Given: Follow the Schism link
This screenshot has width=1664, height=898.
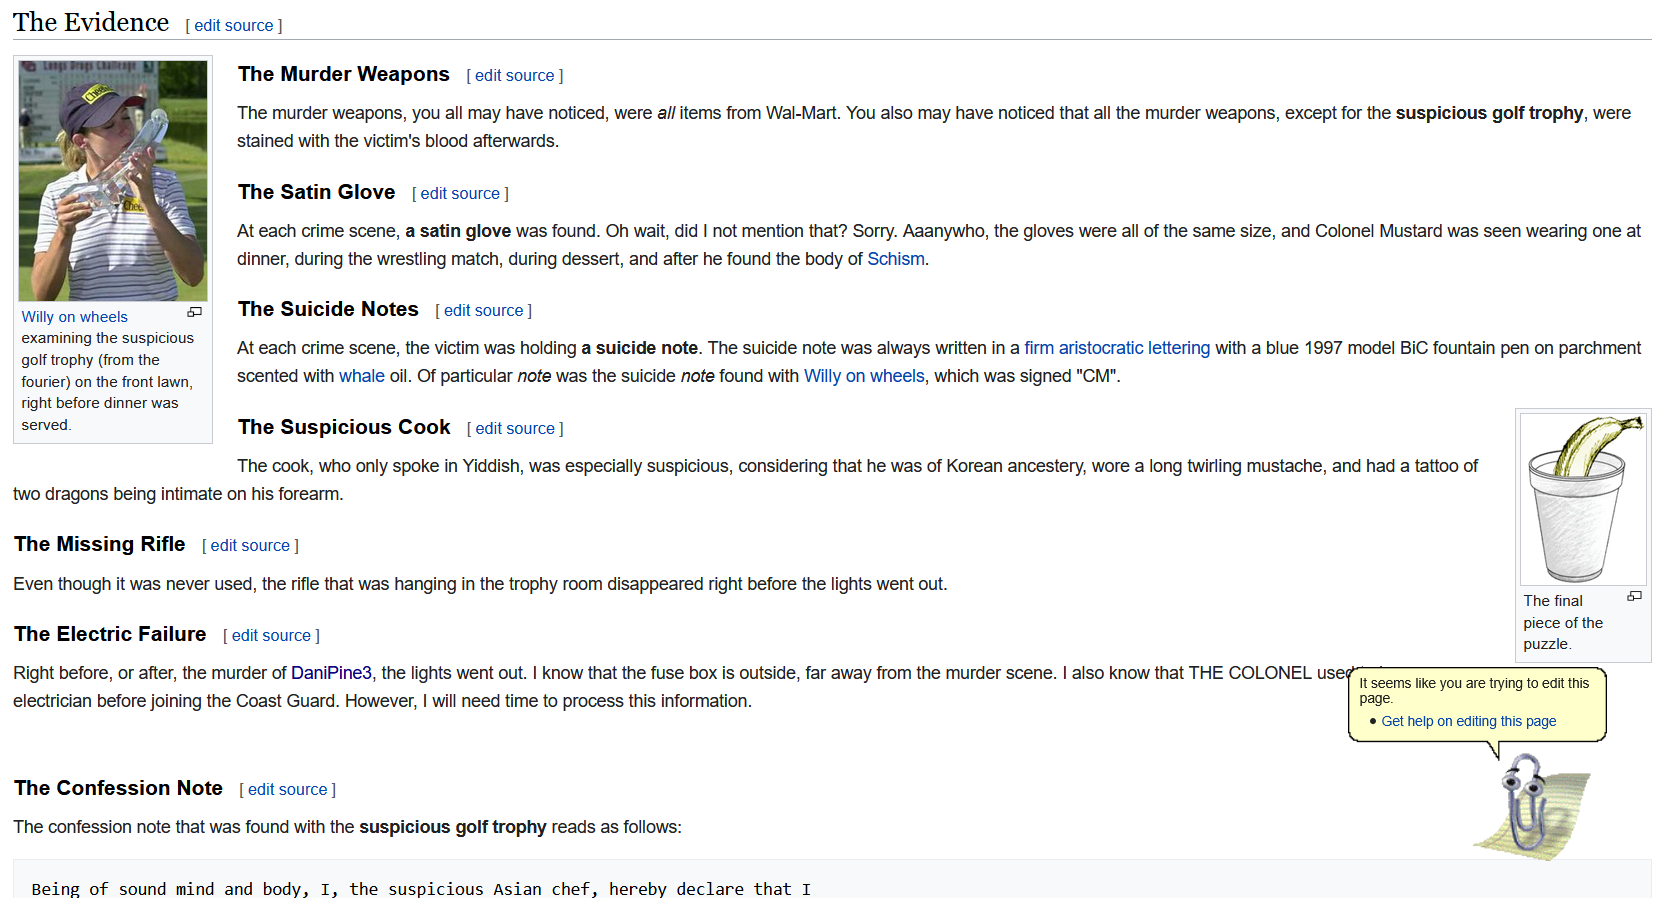Looking at the screenshot, I should click(895, 259).
